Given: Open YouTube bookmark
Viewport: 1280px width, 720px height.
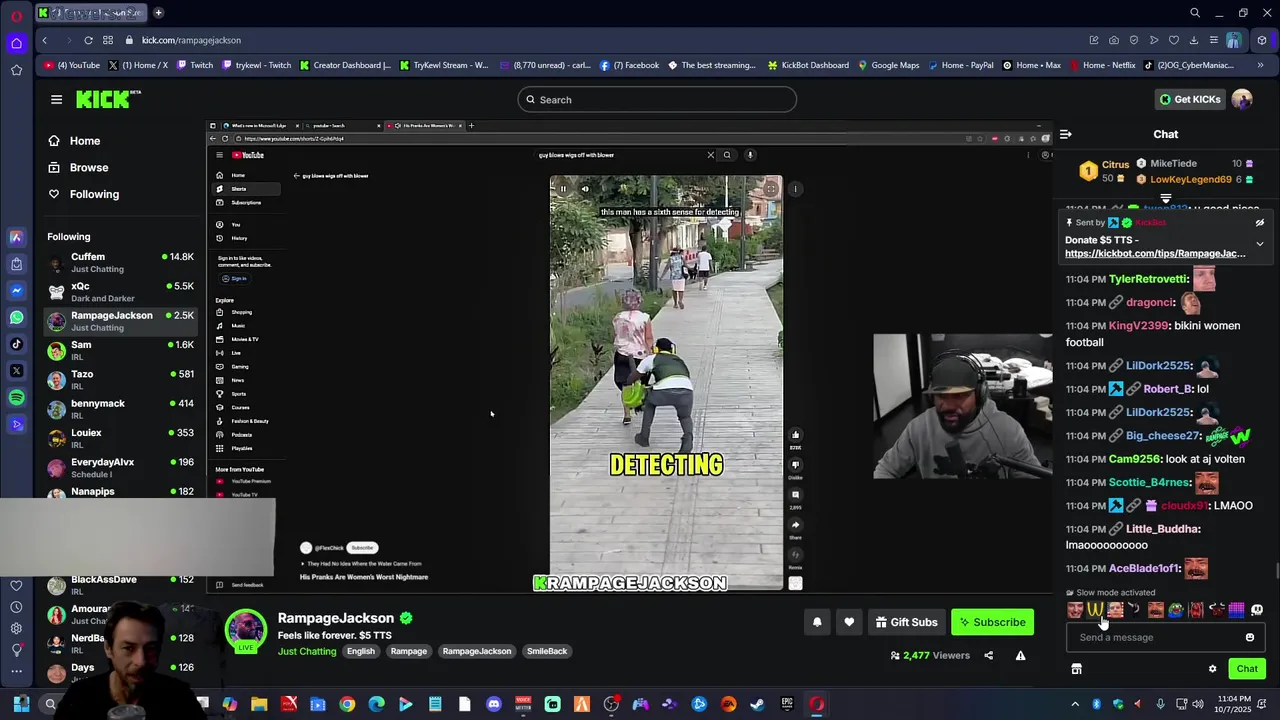Looking at the screenshot, I should pos(72,65).
